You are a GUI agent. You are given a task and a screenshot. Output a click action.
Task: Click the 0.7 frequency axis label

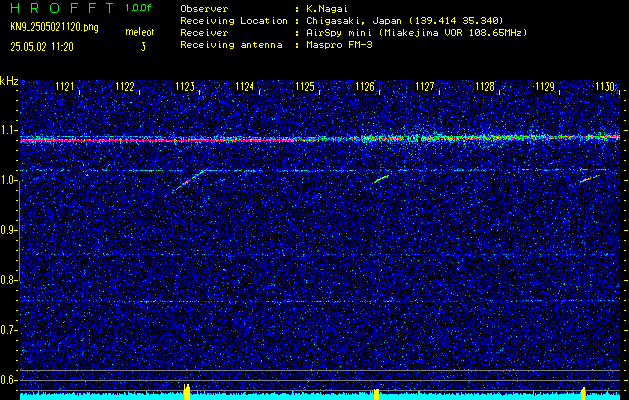click(8, 330)
